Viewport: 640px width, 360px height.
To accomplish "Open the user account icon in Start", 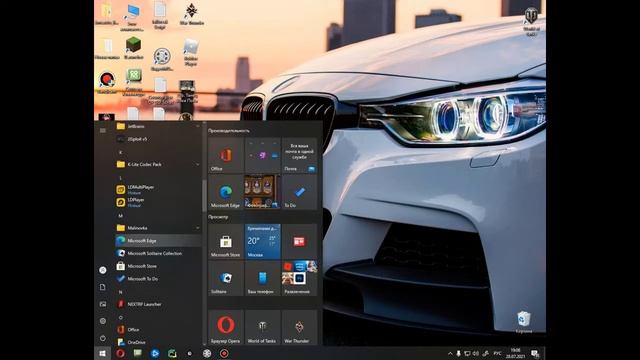I will [x=103, y=270].
